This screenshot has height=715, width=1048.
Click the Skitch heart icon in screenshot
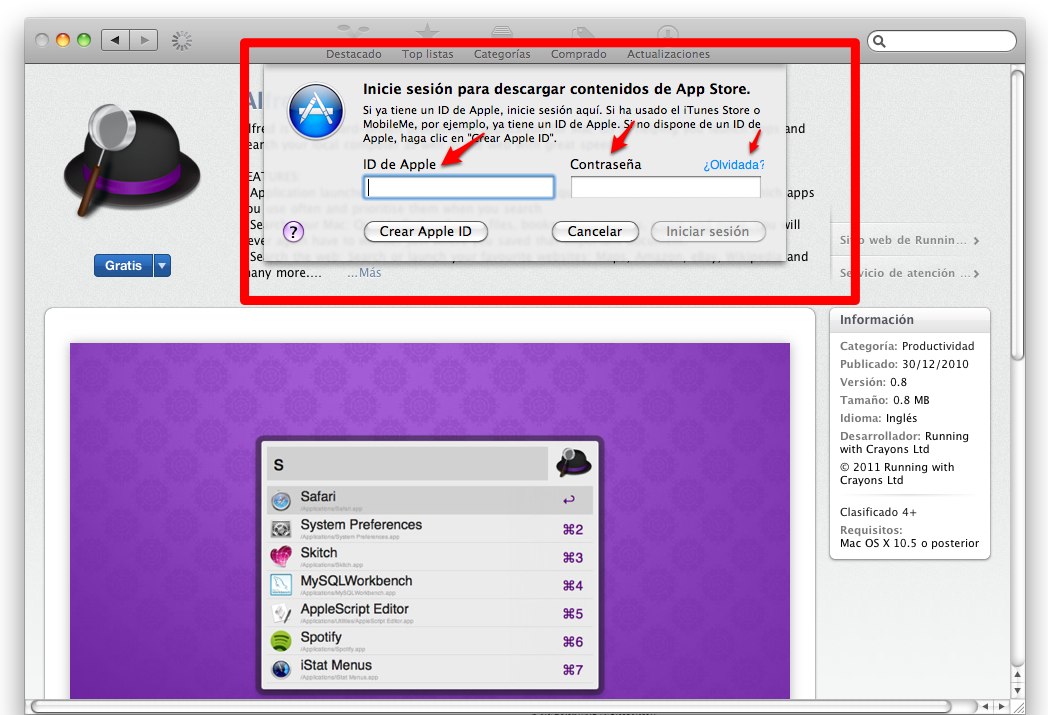[x=281, y=556]
